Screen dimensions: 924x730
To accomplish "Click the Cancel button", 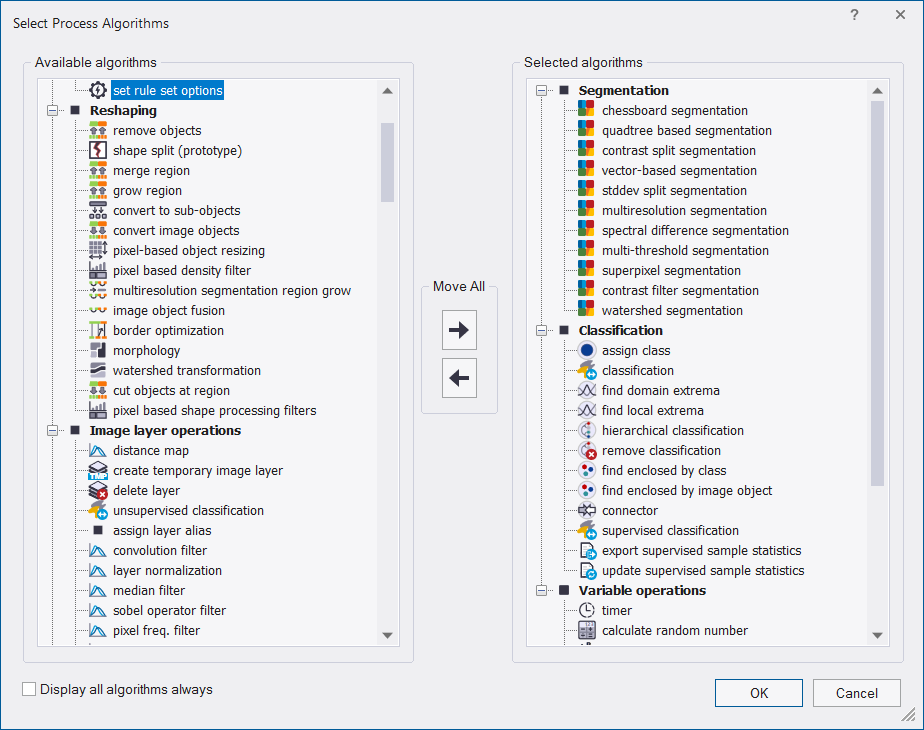I will point(856,693).
